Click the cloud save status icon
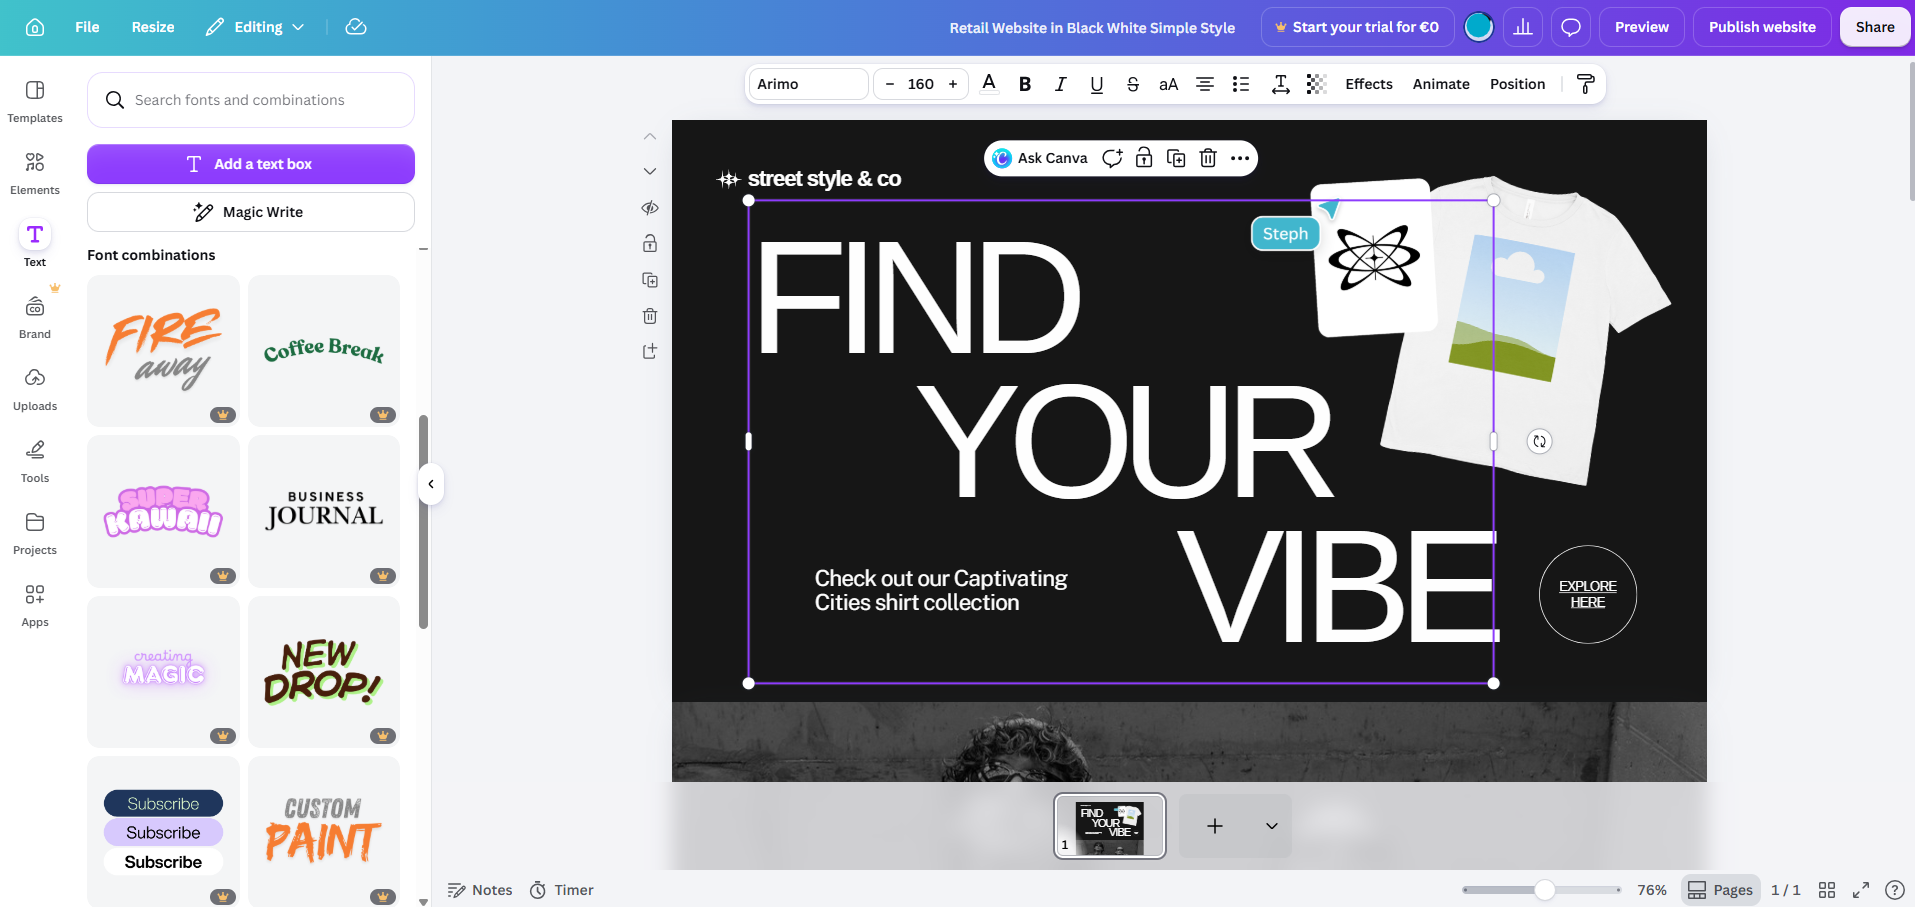The width and height of the screenshot is (1915, 907). coord(356,27)
